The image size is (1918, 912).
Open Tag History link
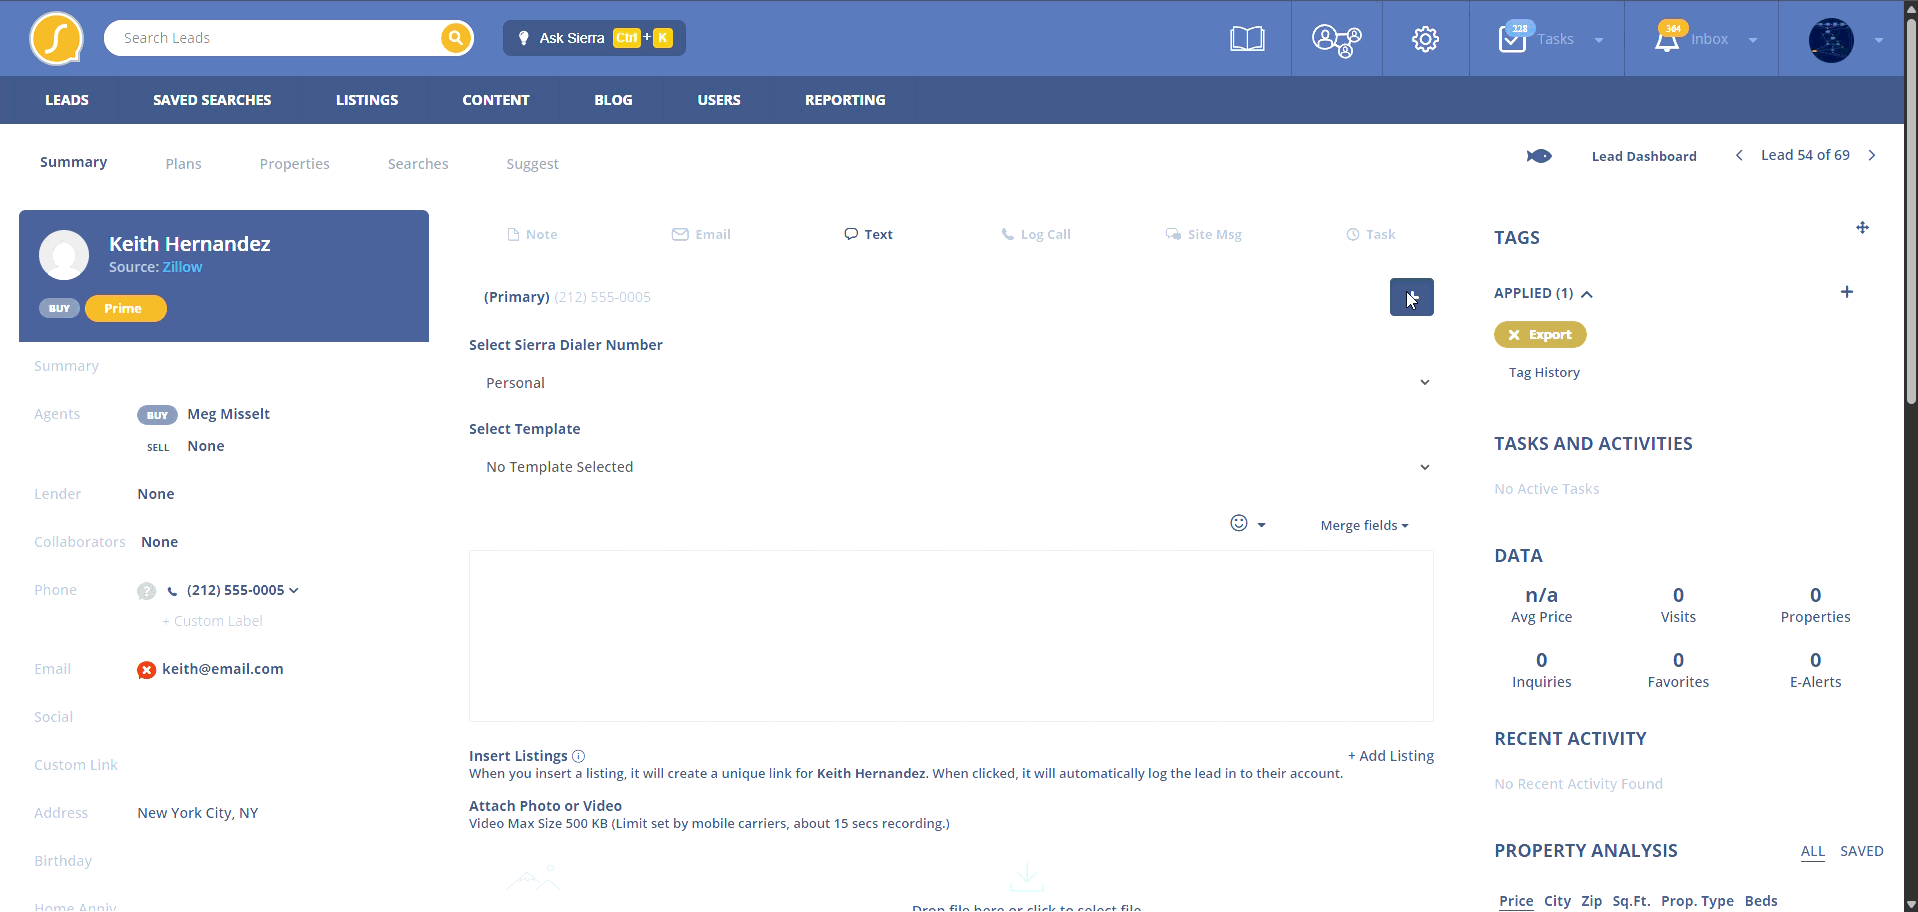click(1544, 372)
